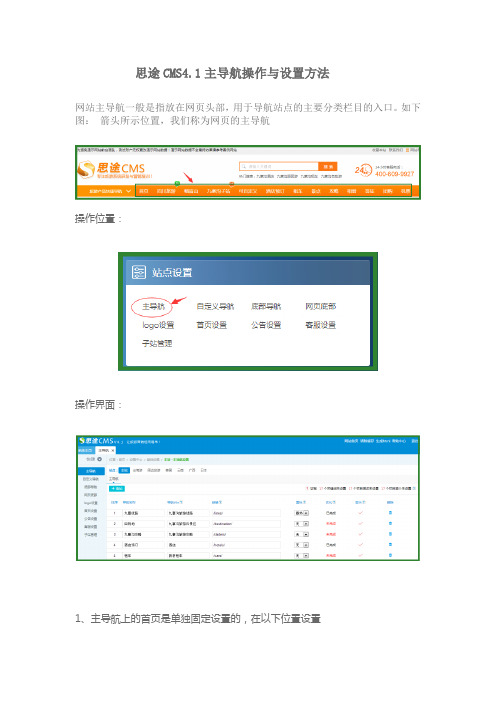Select the highlighted blue site tab in the admin
Viewport: 496px width, 702px height.
tap(123, 470)
